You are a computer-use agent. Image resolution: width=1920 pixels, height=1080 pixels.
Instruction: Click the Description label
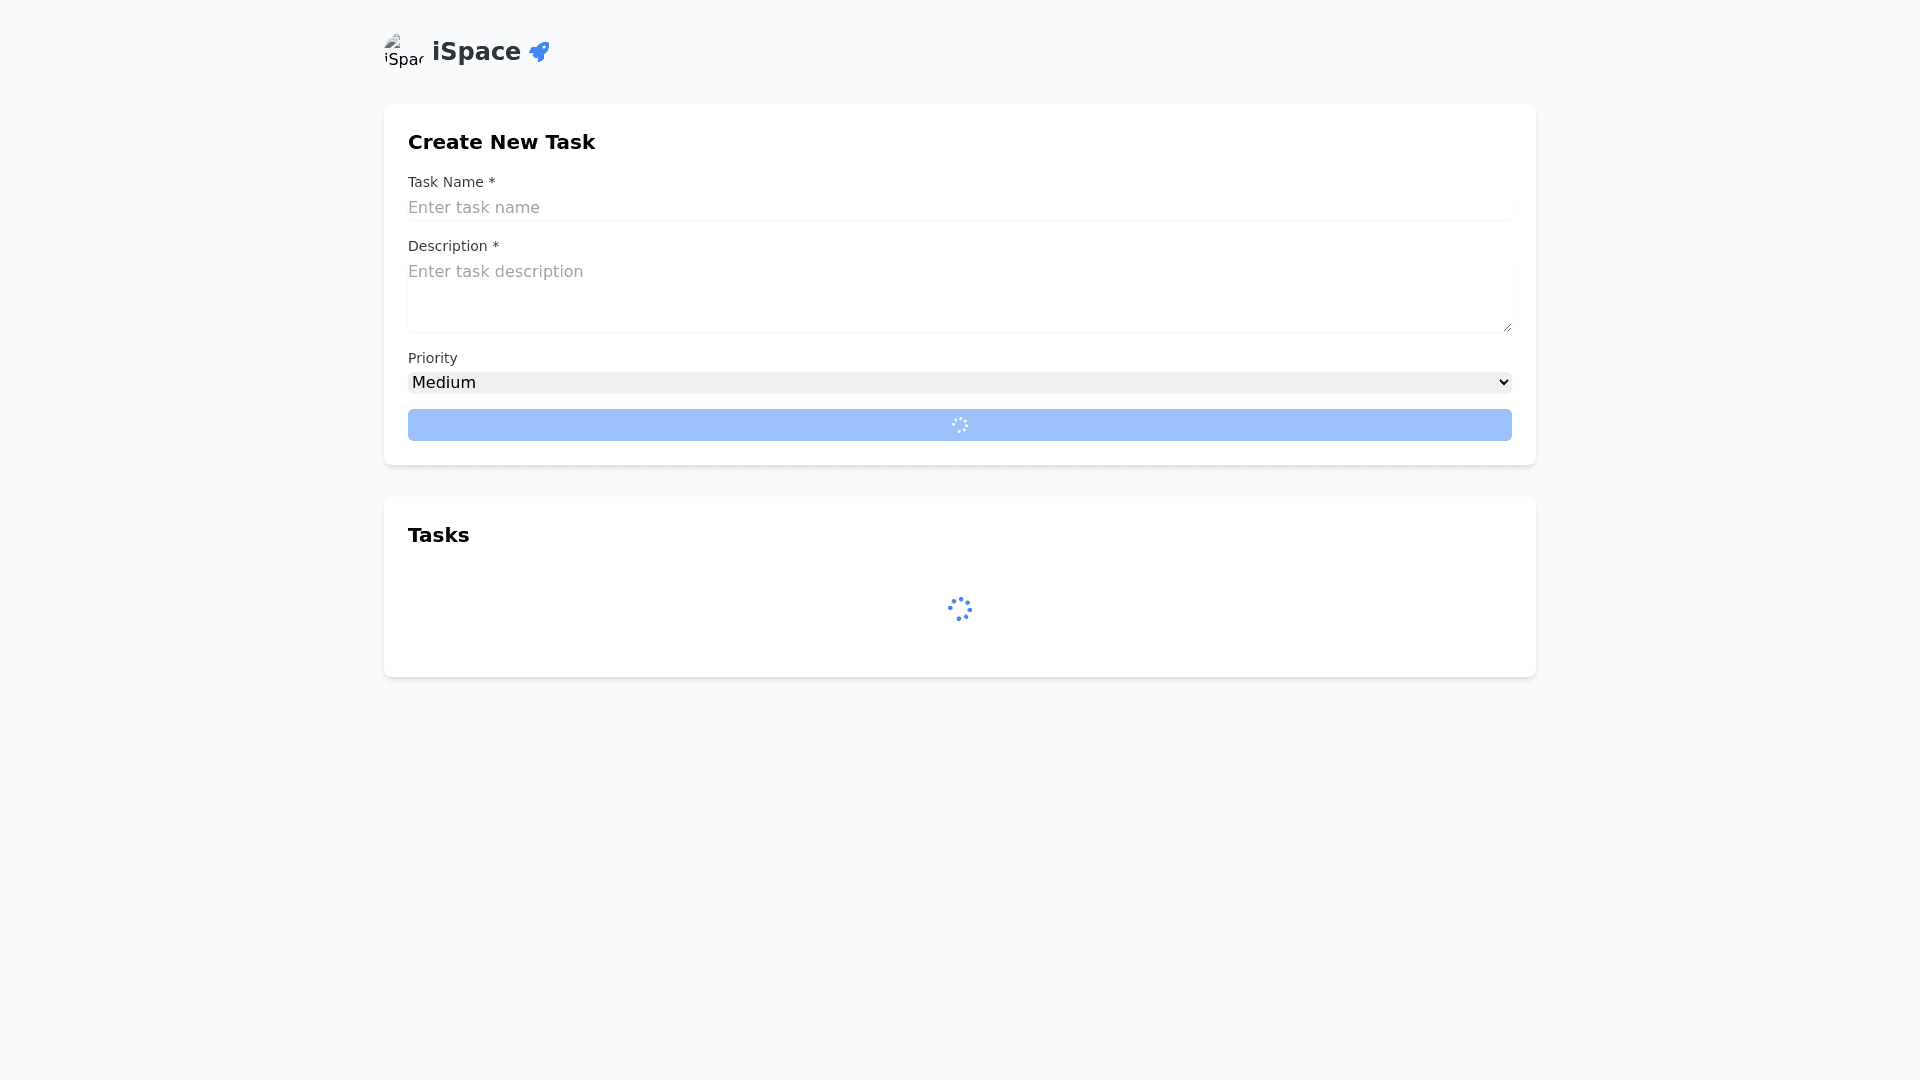pos(447,246)
